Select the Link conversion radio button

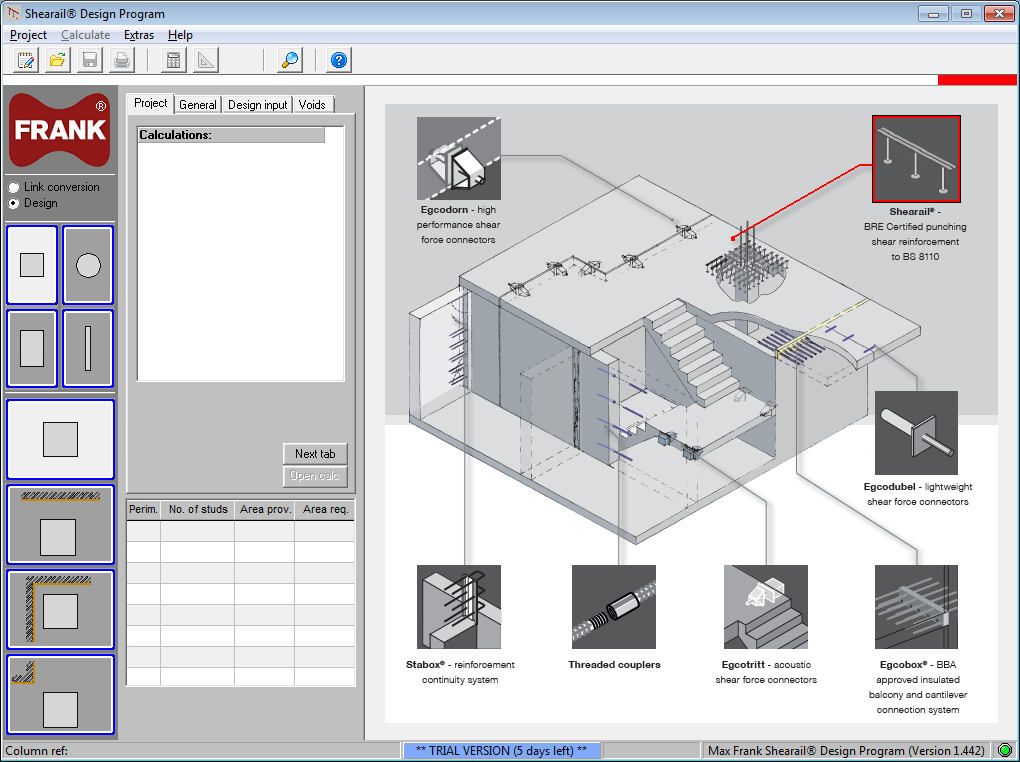12,186
